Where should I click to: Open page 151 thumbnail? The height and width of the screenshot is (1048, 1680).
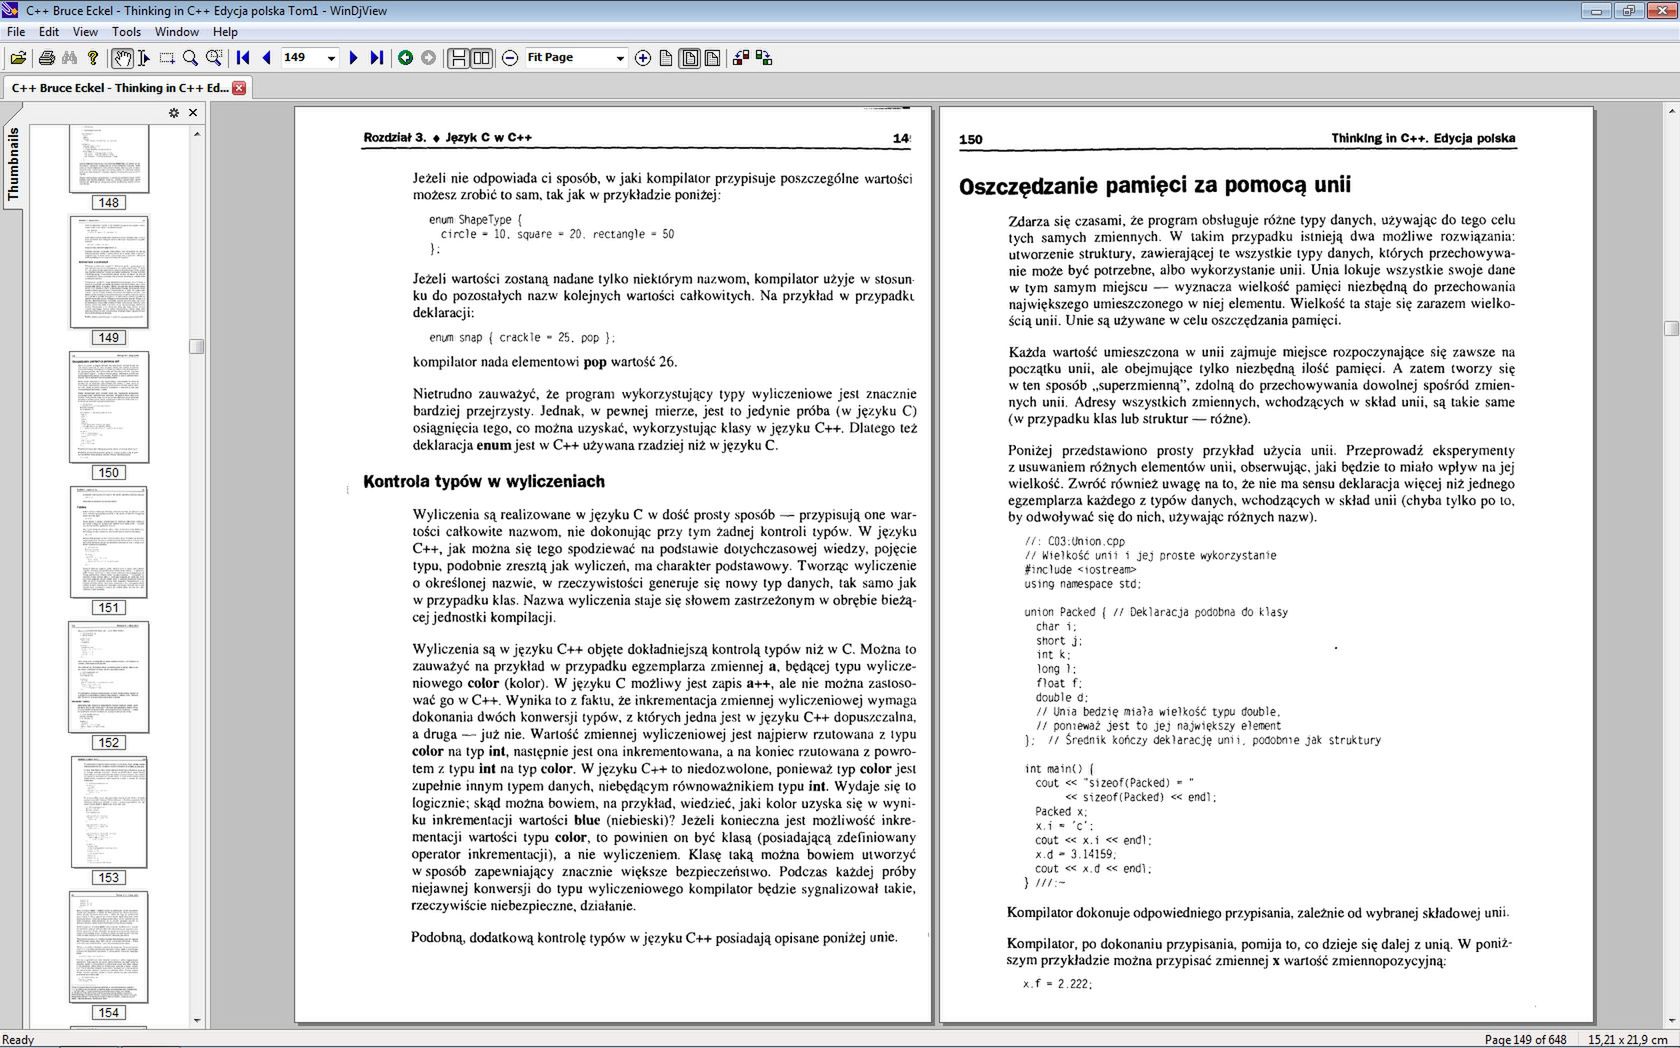point(109,542)
